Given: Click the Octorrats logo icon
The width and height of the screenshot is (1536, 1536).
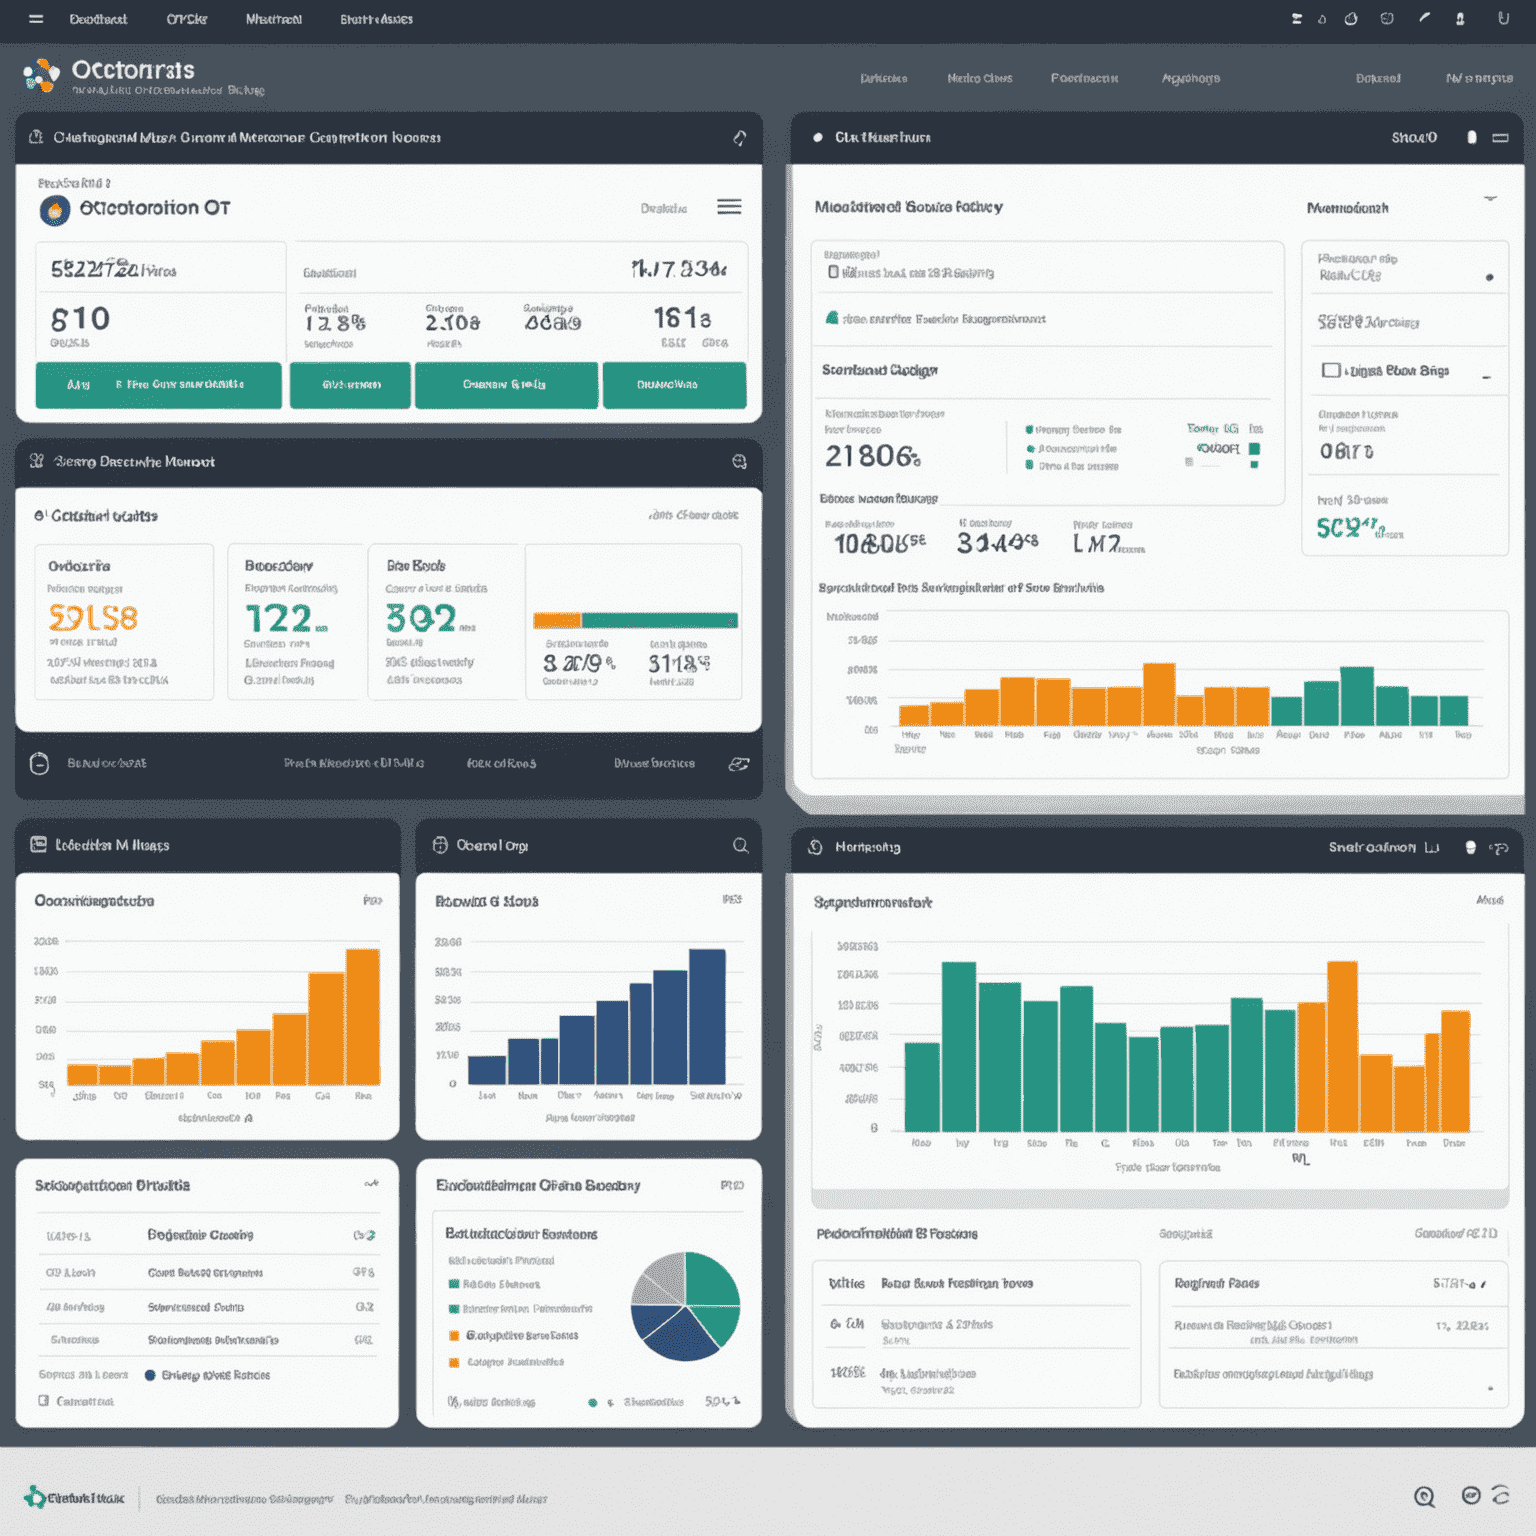Looking at the screenshot, I should 41,75.
